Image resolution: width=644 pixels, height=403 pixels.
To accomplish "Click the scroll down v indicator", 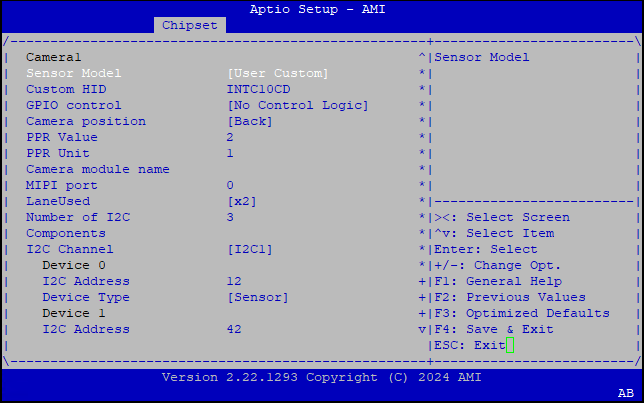I will pos(422,329).
